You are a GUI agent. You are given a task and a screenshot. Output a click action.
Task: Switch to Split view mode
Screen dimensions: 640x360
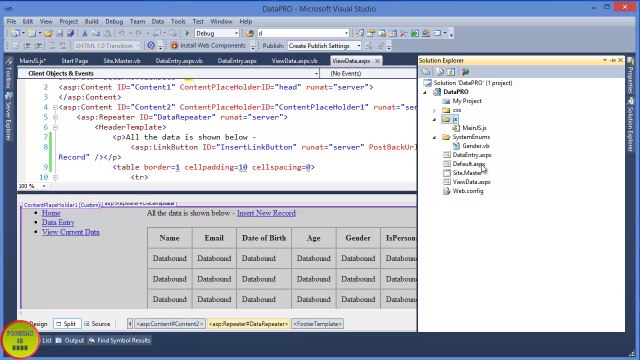67,324
